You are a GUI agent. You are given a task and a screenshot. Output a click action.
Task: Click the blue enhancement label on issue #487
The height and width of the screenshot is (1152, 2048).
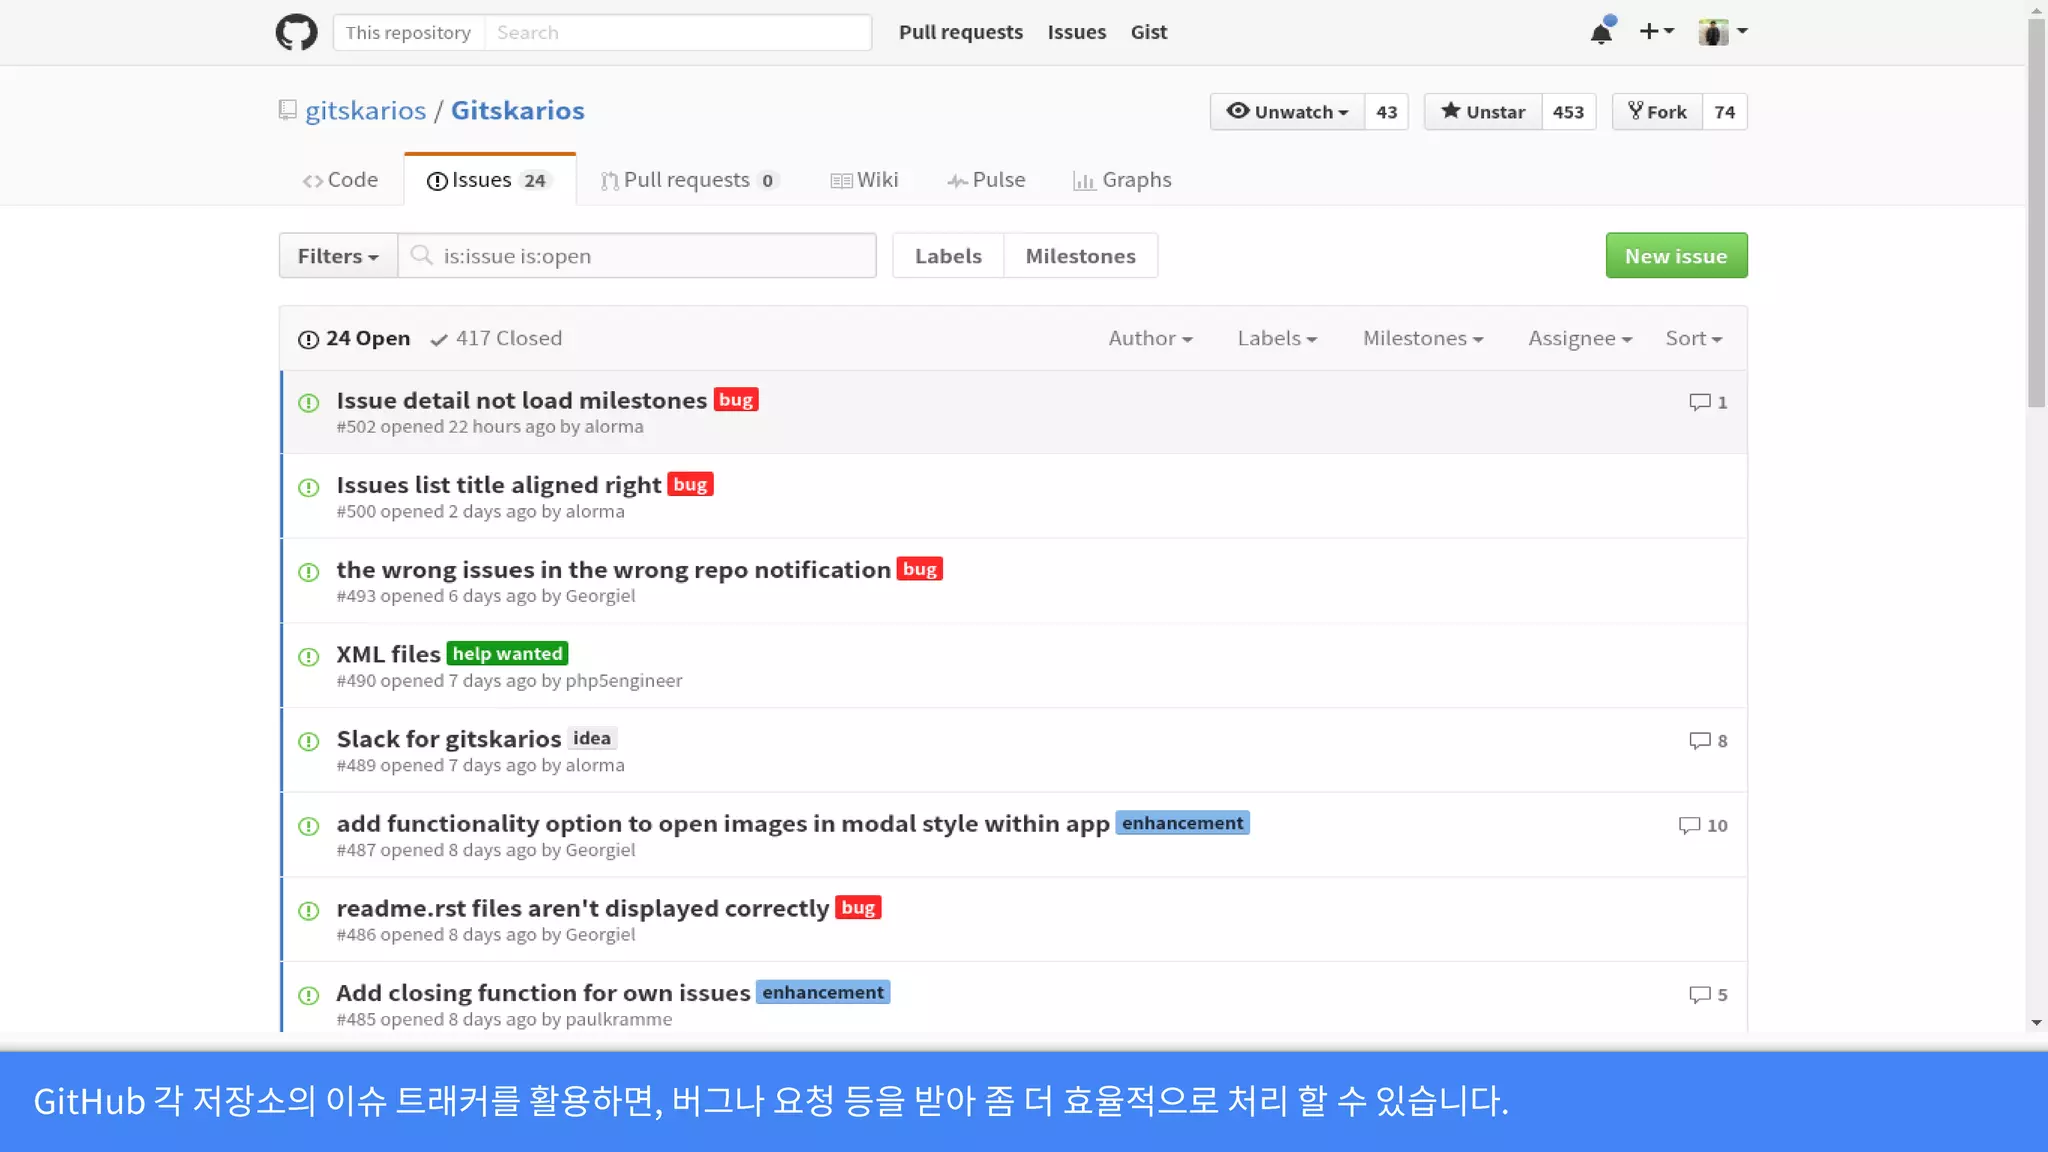pyautogui.click(x=1182, y=823)
